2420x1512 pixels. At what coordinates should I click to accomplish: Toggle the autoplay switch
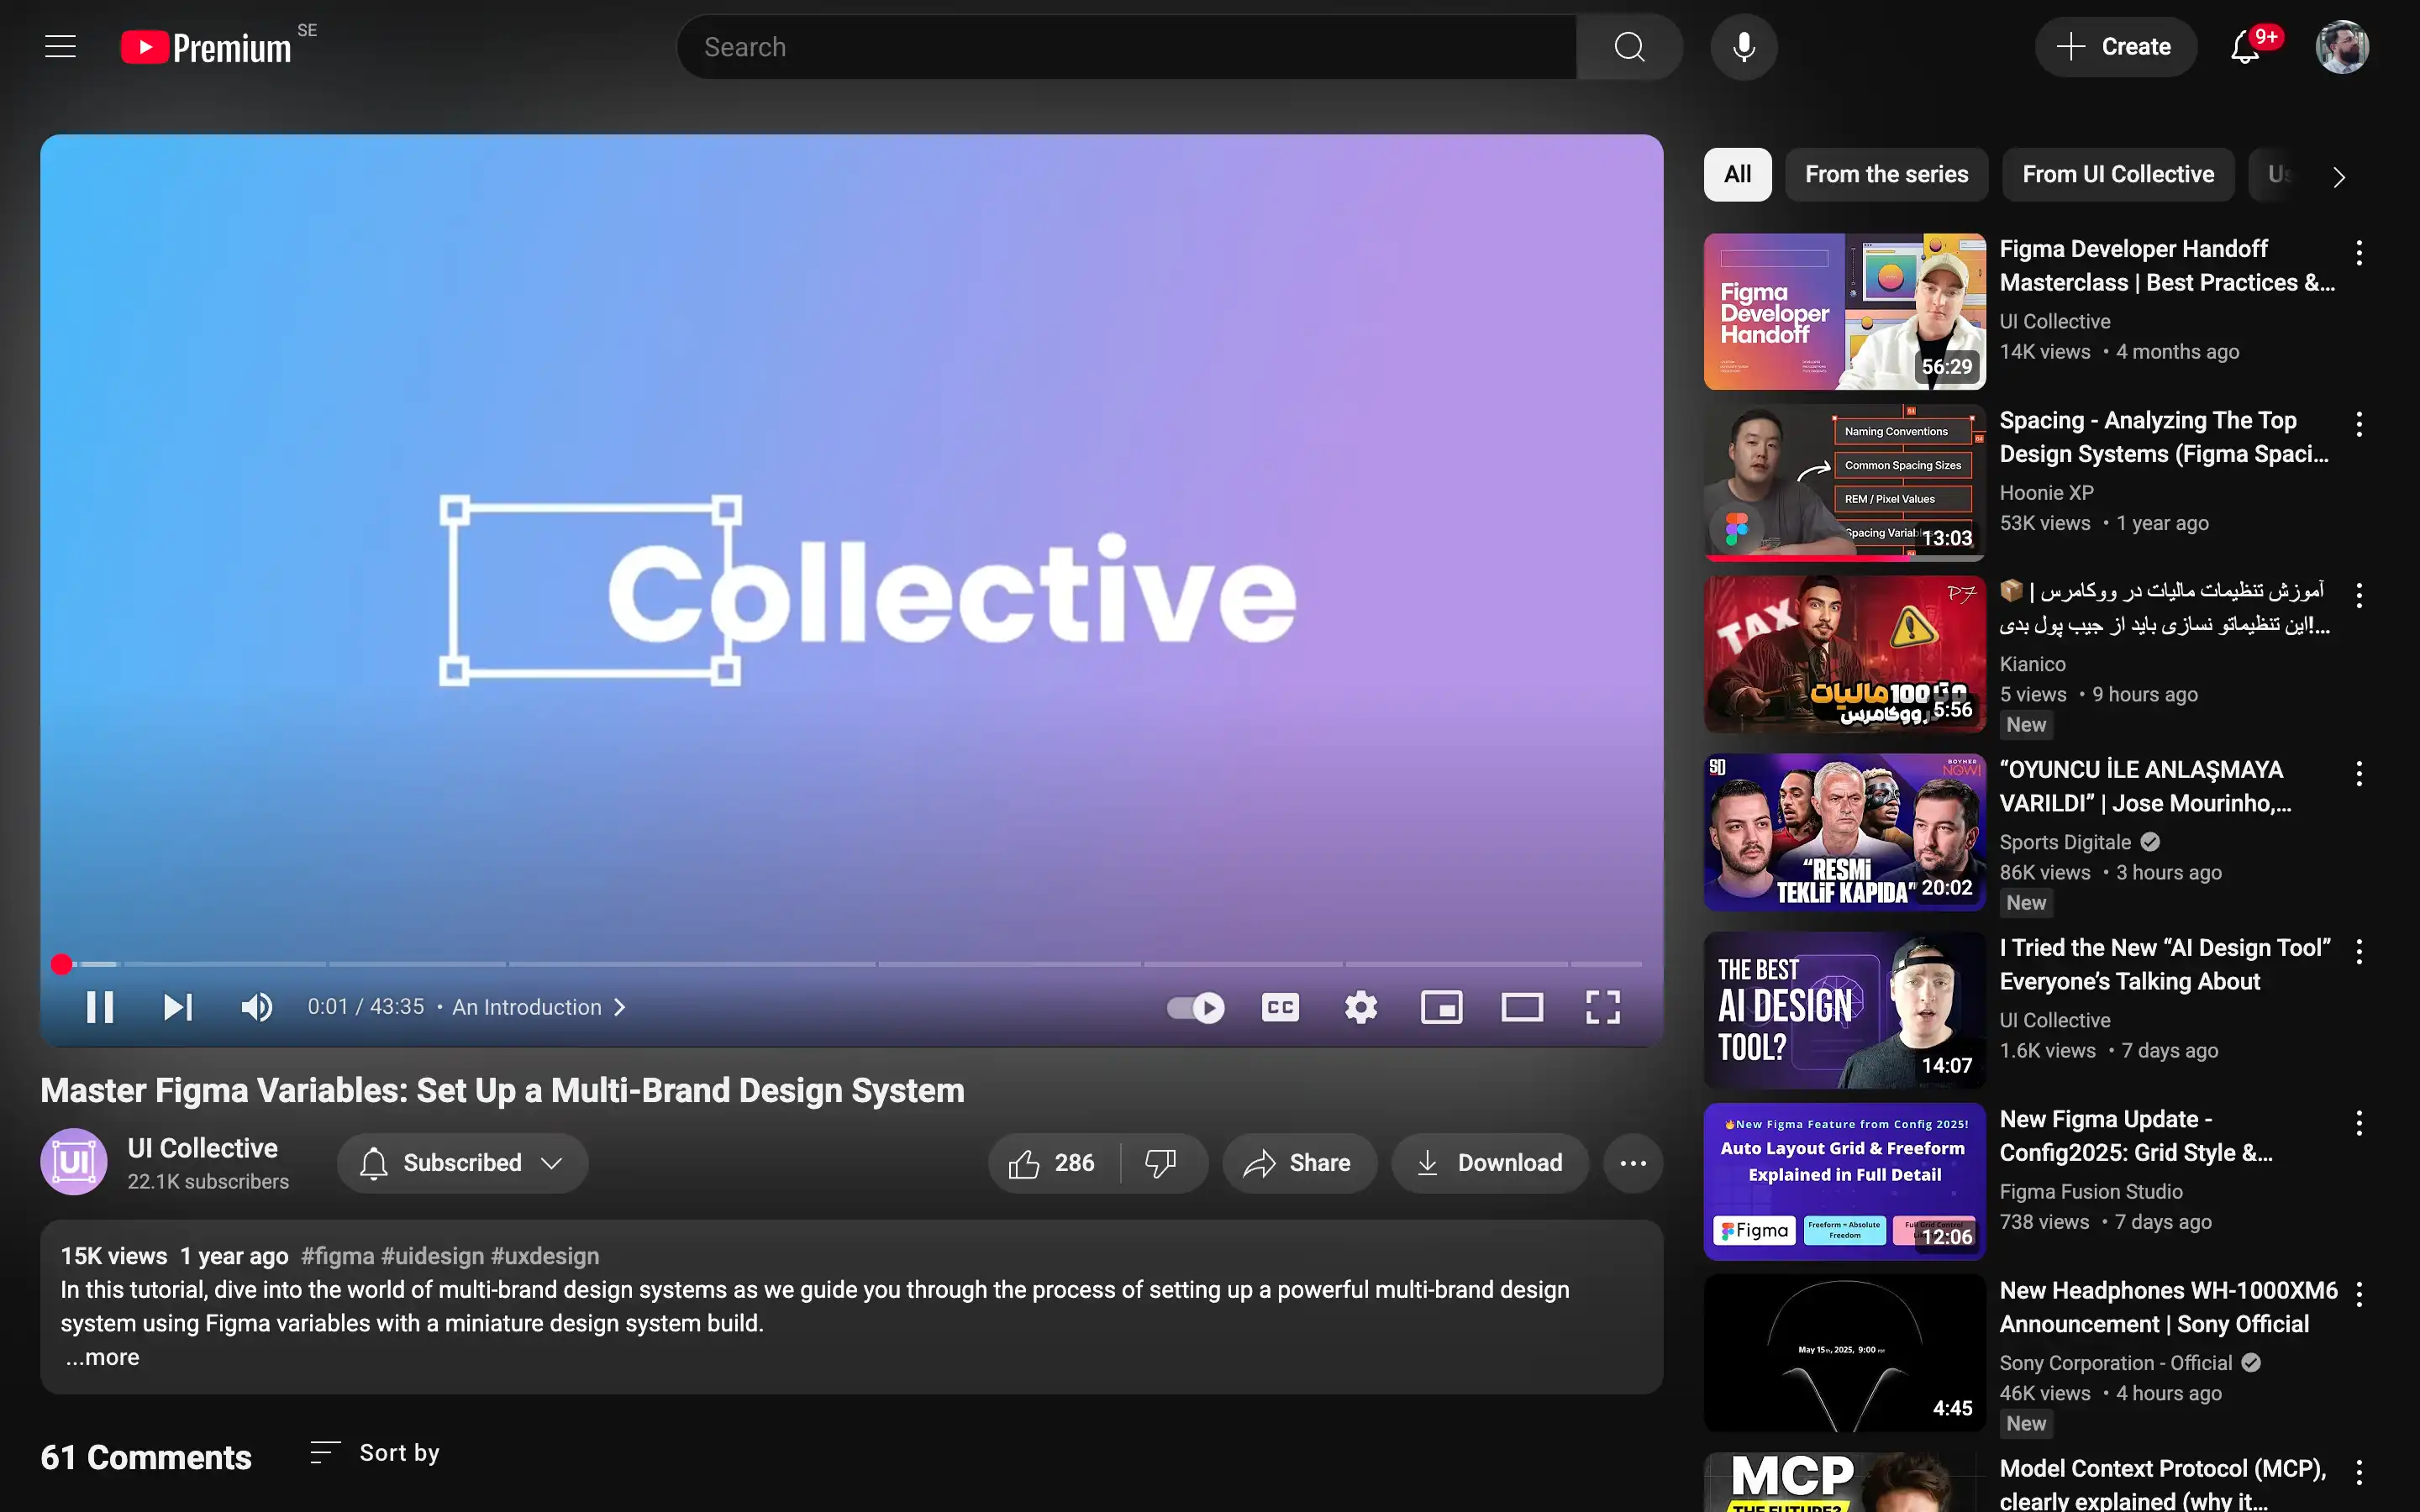[1196, 1007]
